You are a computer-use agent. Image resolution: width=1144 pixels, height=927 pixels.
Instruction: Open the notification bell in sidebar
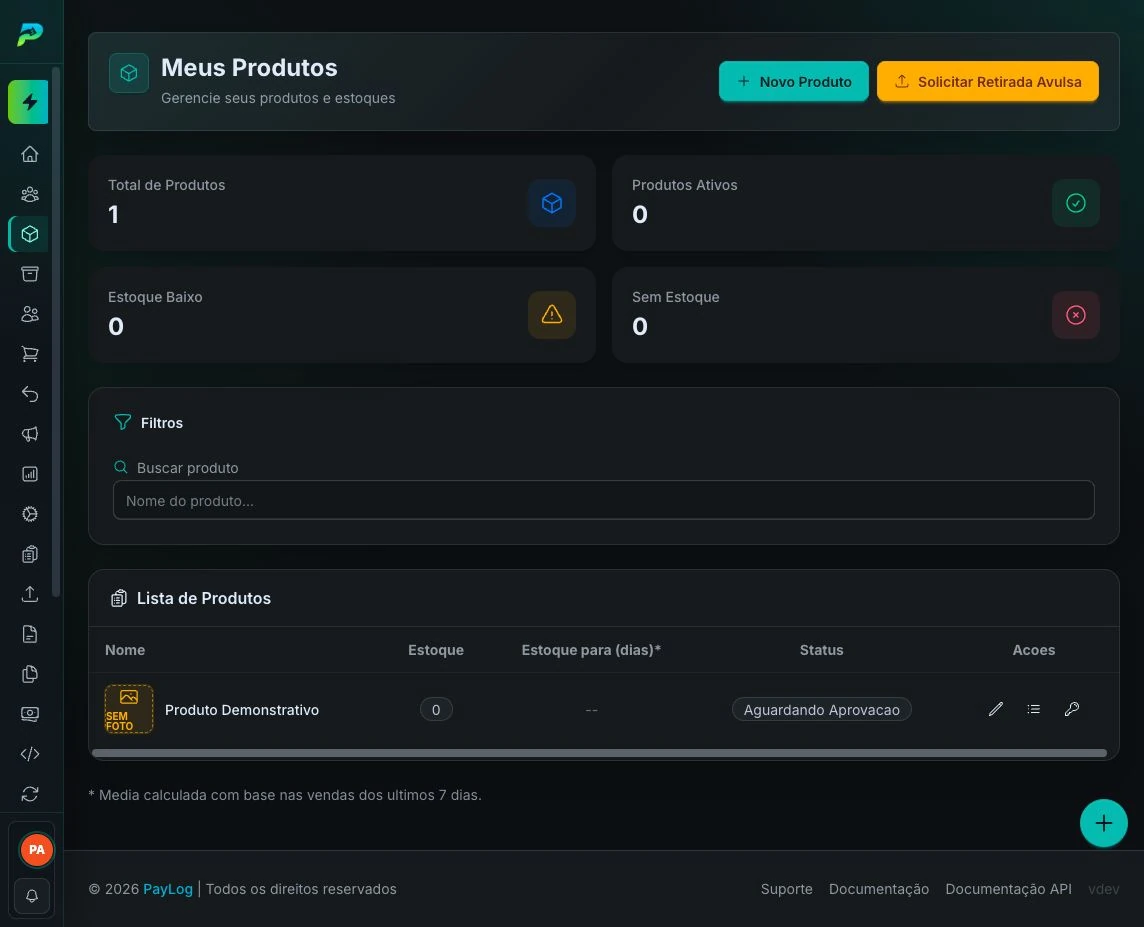pyautogui.click(x=32, y=896)
